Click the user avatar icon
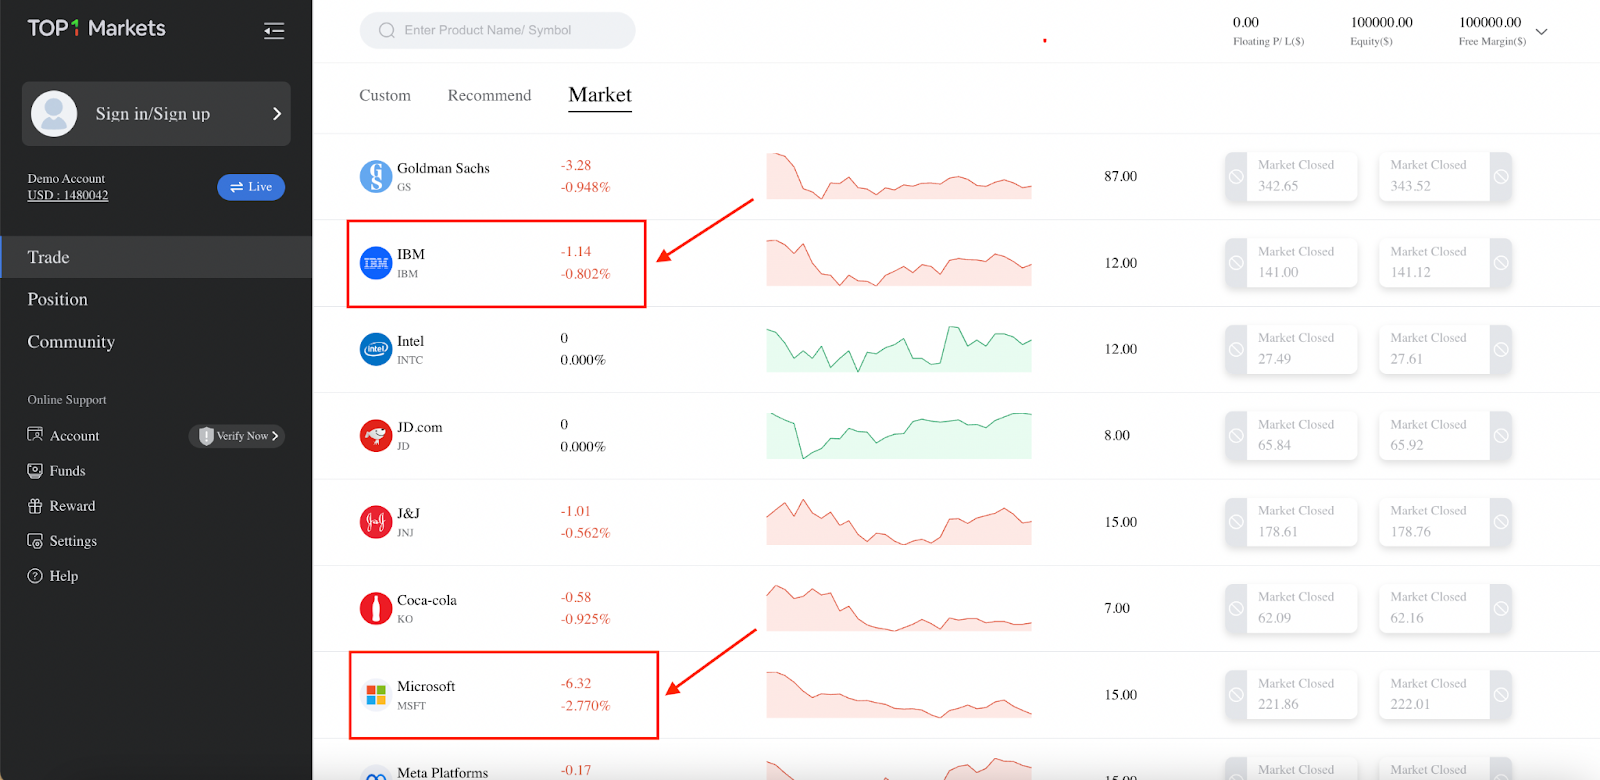 point(54,114)
